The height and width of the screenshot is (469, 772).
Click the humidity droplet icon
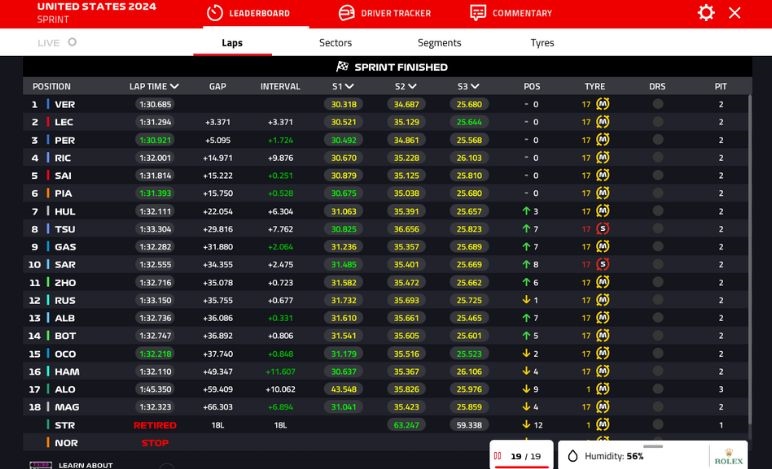pyautogui.click(x=573, y=456)
